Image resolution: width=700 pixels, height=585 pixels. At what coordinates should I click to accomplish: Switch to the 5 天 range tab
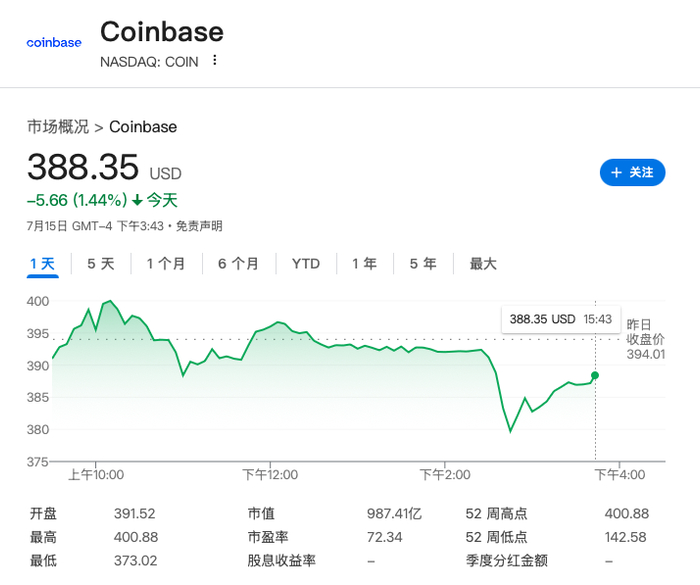101,264
